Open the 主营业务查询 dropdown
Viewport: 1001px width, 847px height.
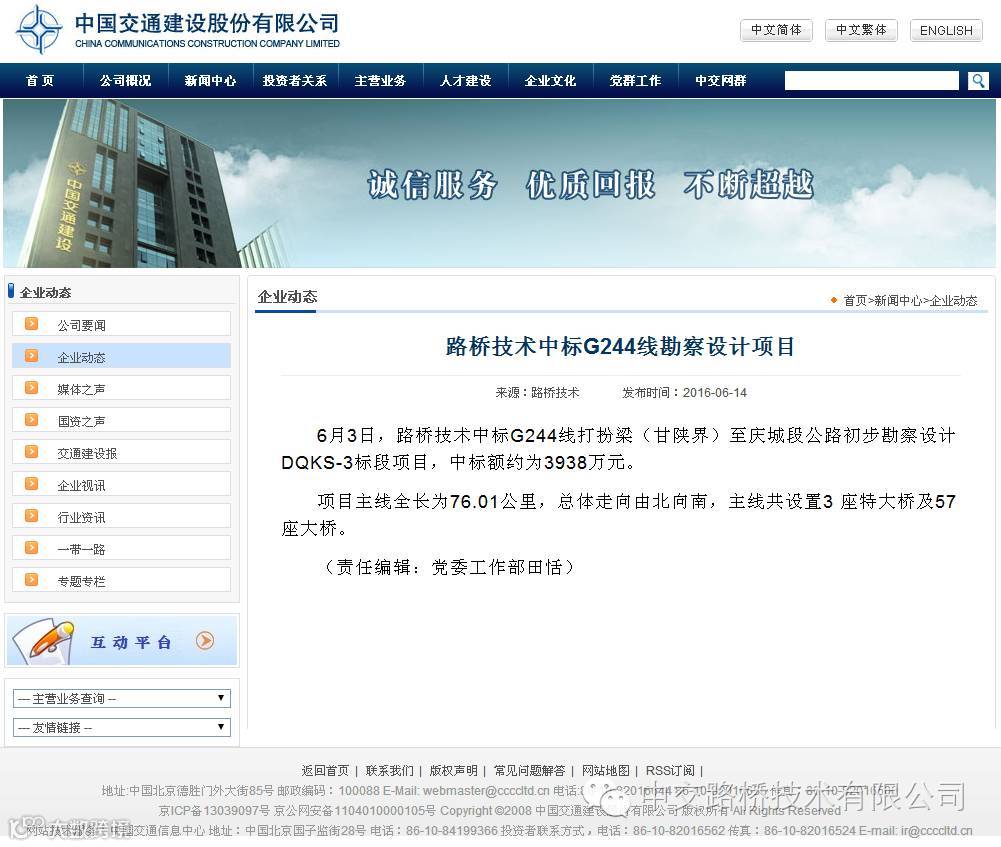(x=122, y=698)
